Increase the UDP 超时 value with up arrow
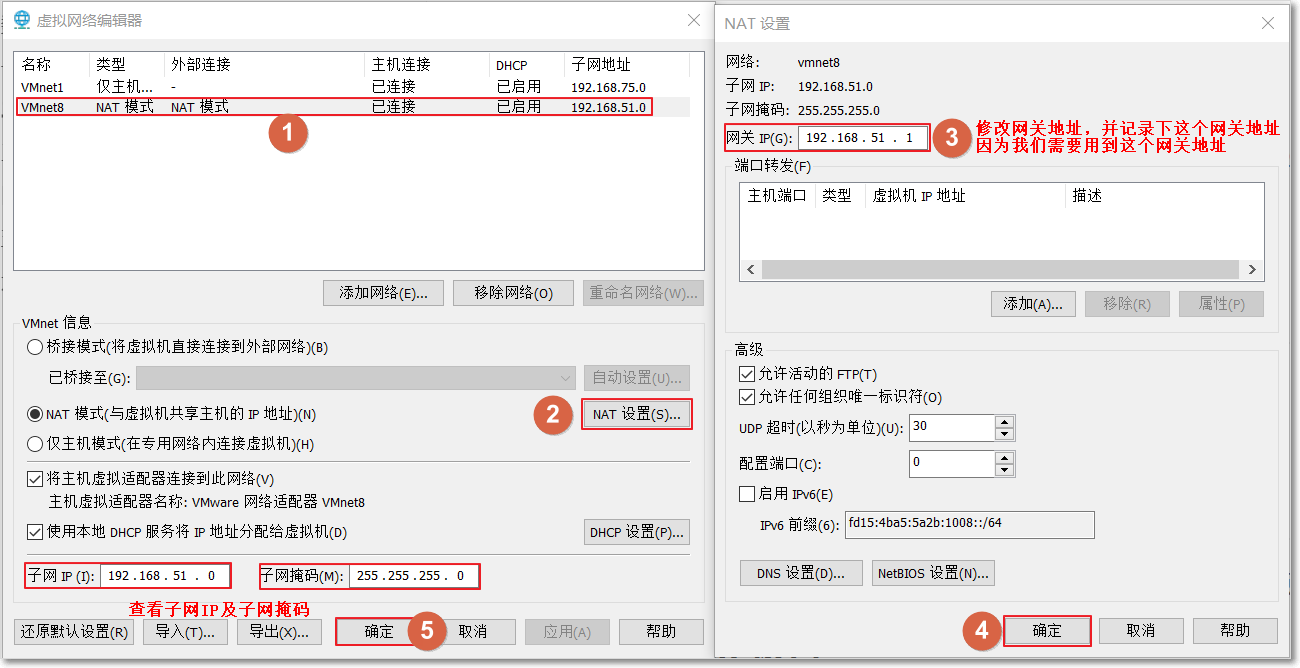Image resolution: width=1300 pixels, height=668 pixels. pyautogui.click(x=1005, y=422)
